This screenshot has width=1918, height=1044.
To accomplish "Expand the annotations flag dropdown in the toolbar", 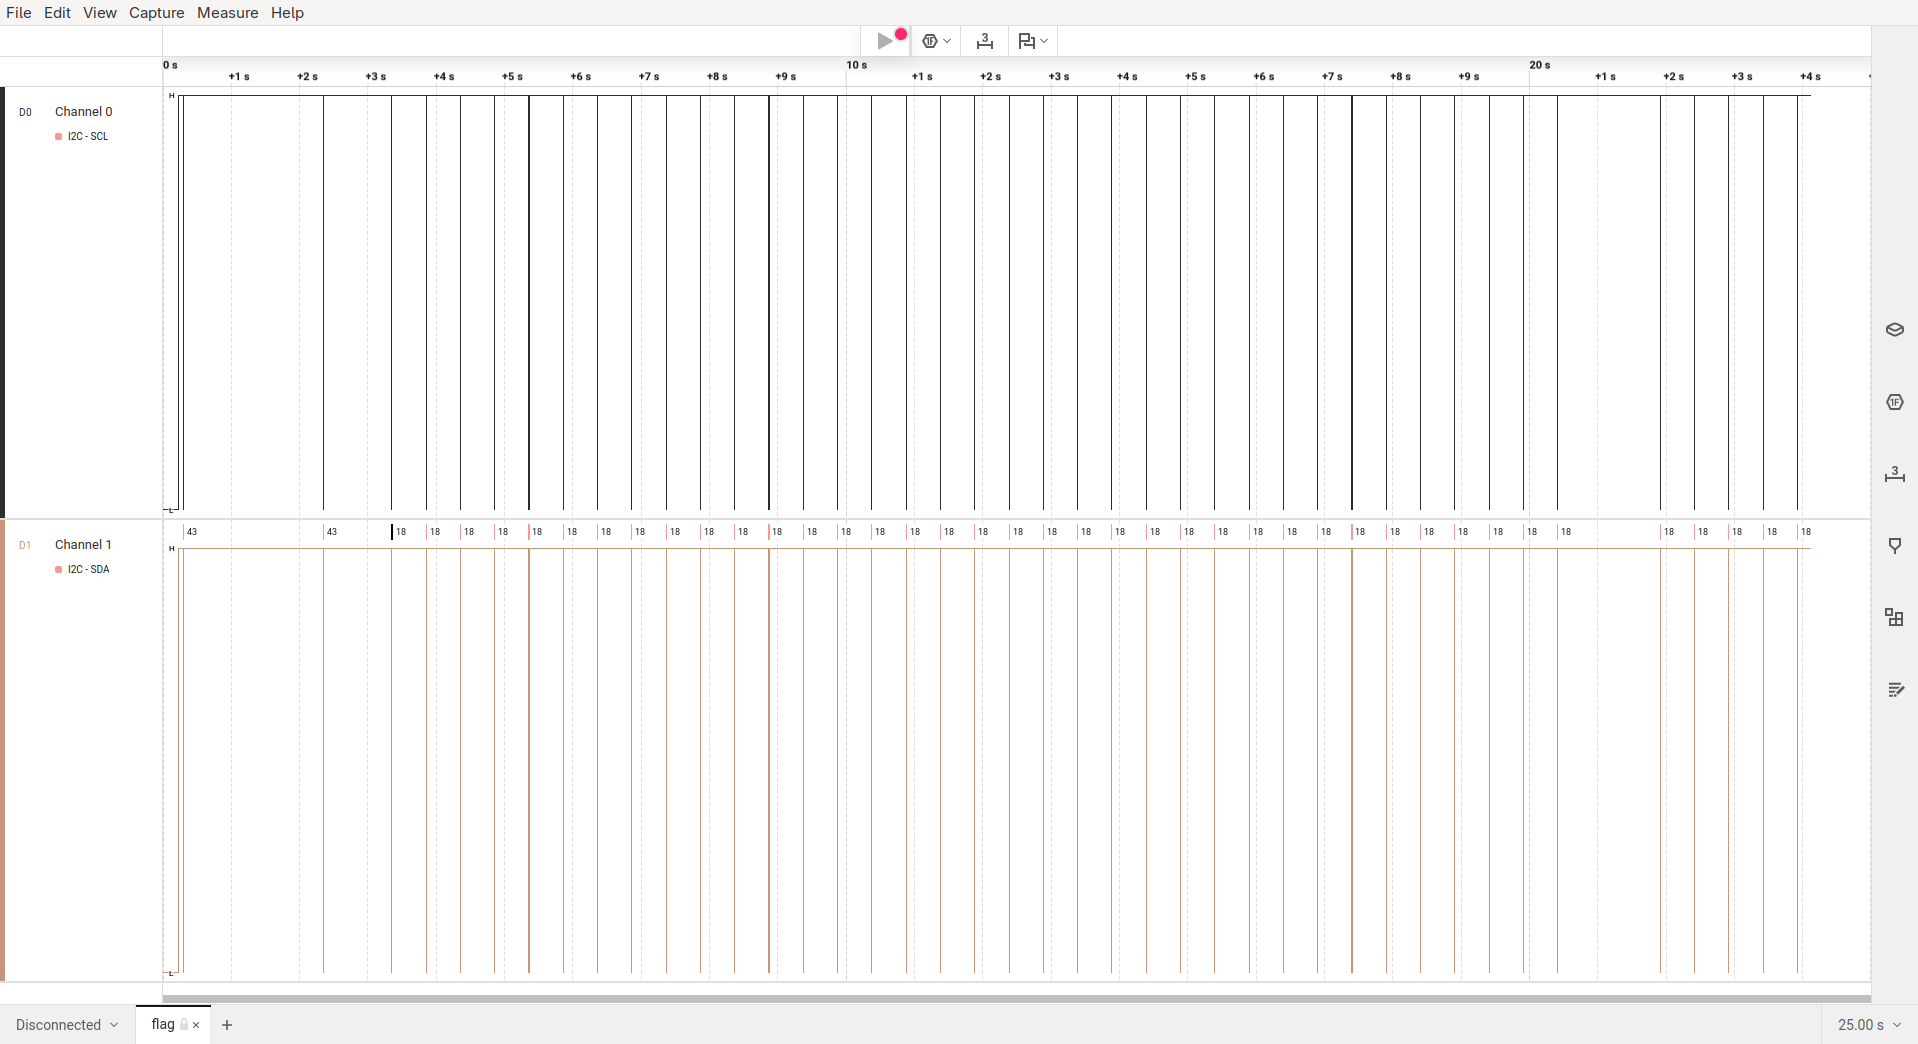I will [x=1043, y=41].
